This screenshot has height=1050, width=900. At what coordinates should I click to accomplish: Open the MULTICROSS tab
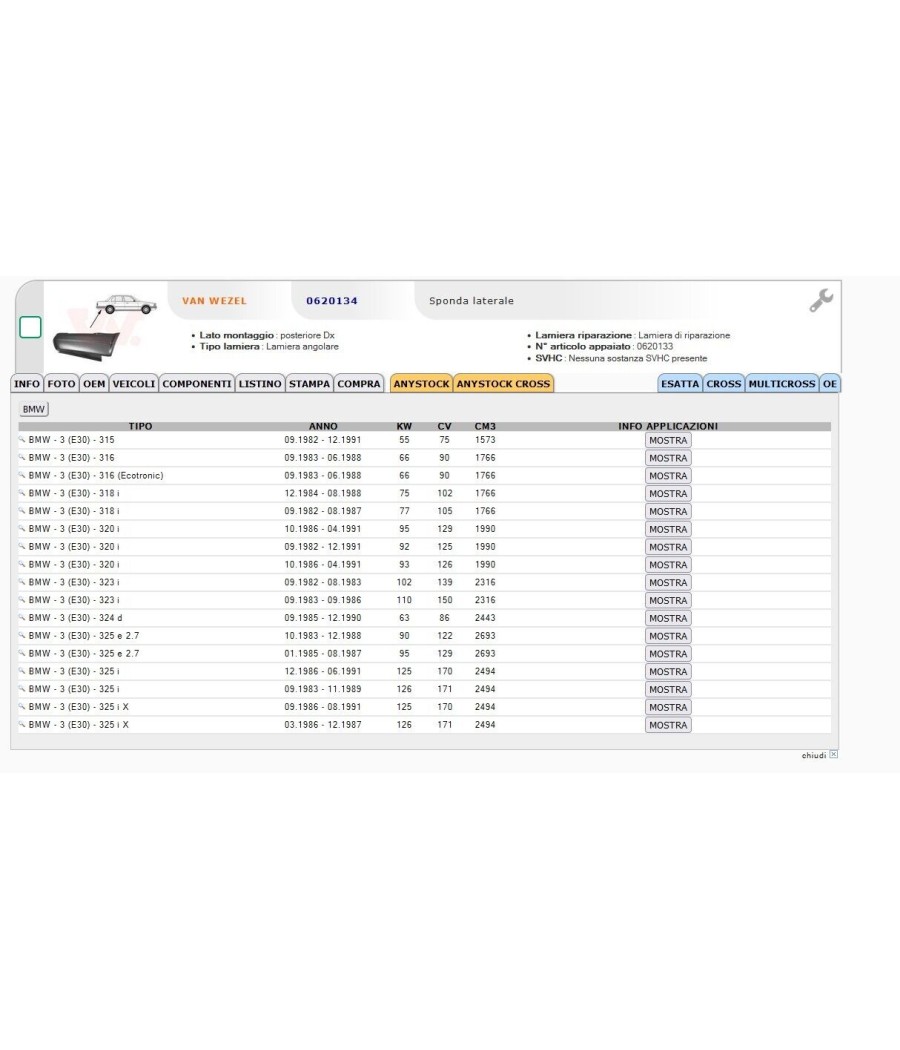(x=782, y=384)
